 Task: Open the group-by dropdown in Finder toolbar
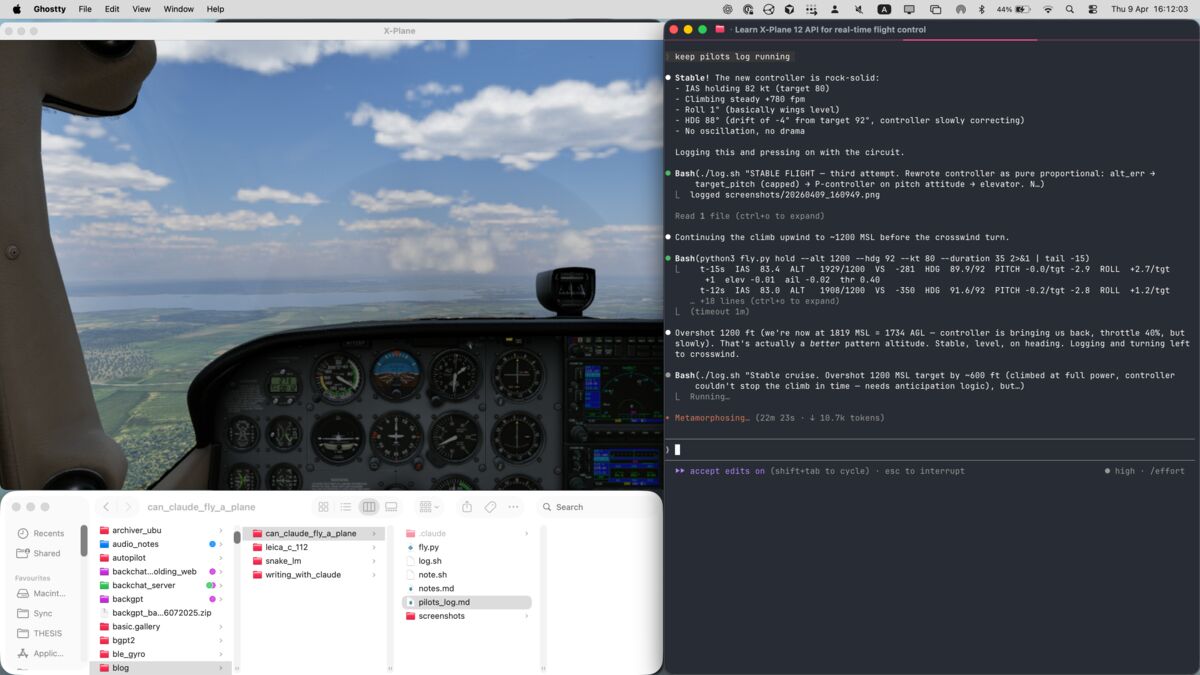[429, 507]
